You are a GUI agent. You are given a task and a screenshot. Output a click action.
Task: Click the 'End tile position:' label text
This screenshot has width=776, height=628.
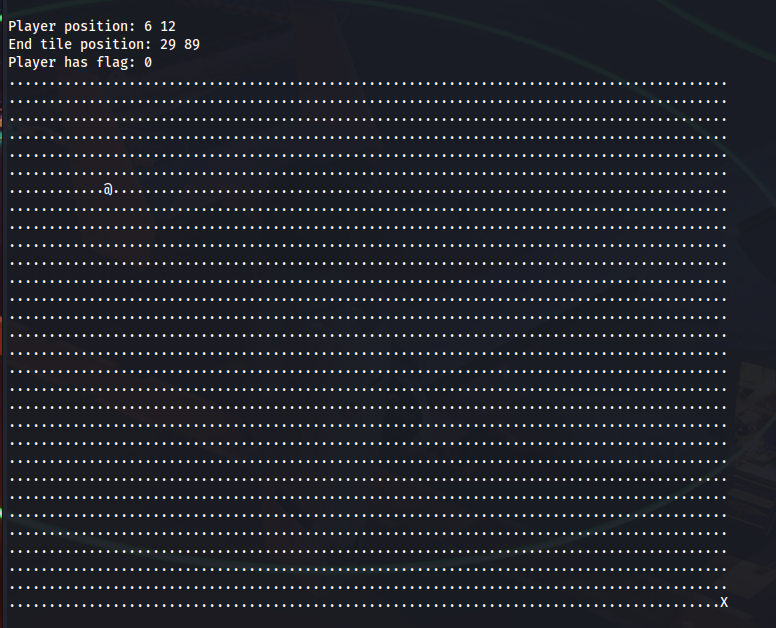tap(80, 44)
